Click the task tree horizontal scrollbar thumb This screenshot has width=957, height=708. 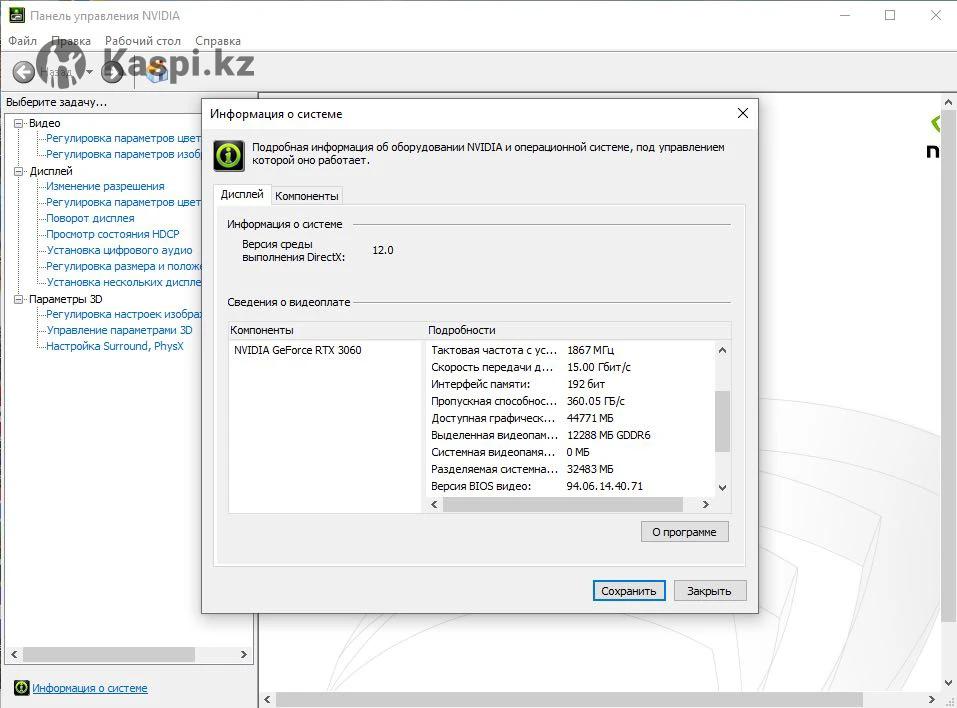(x=109, y=654)
